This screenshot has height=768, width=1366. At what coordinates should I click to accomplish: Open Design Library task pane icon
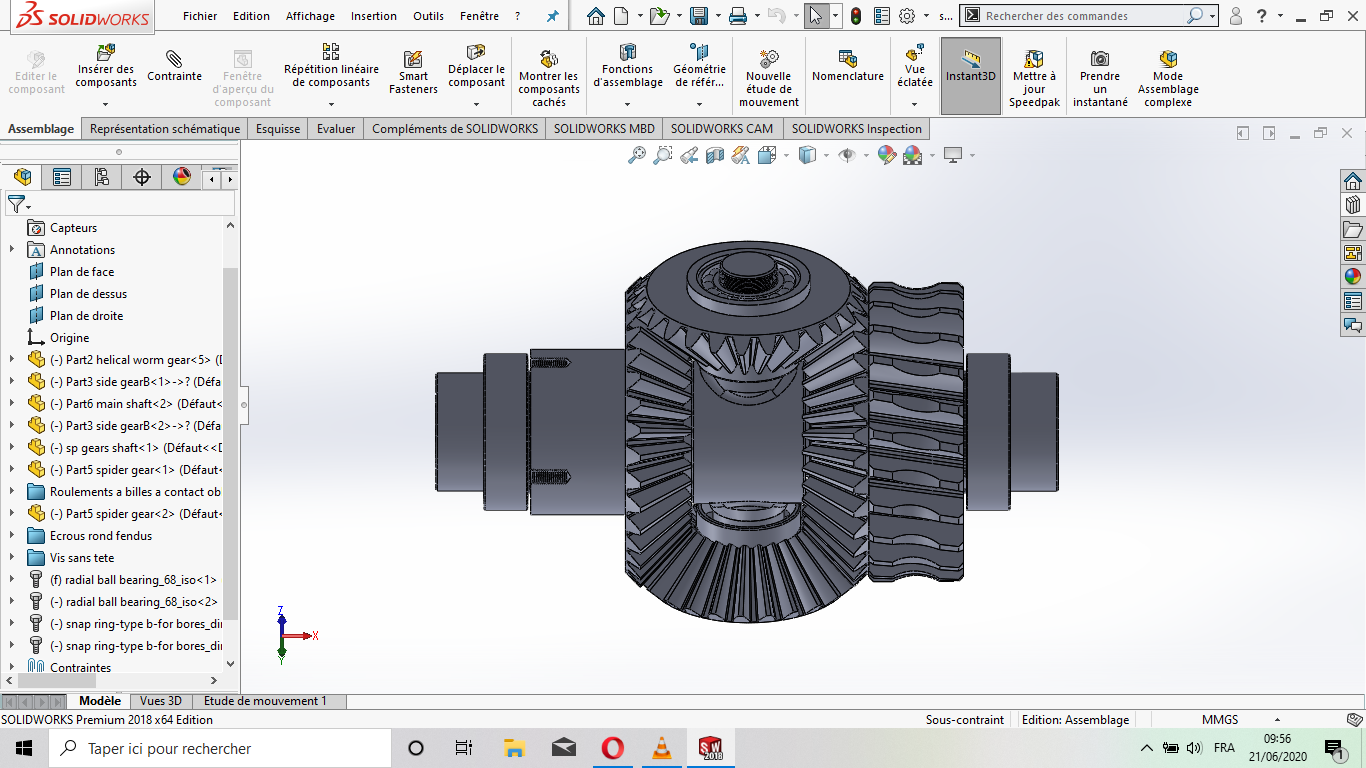point(1353,205)
